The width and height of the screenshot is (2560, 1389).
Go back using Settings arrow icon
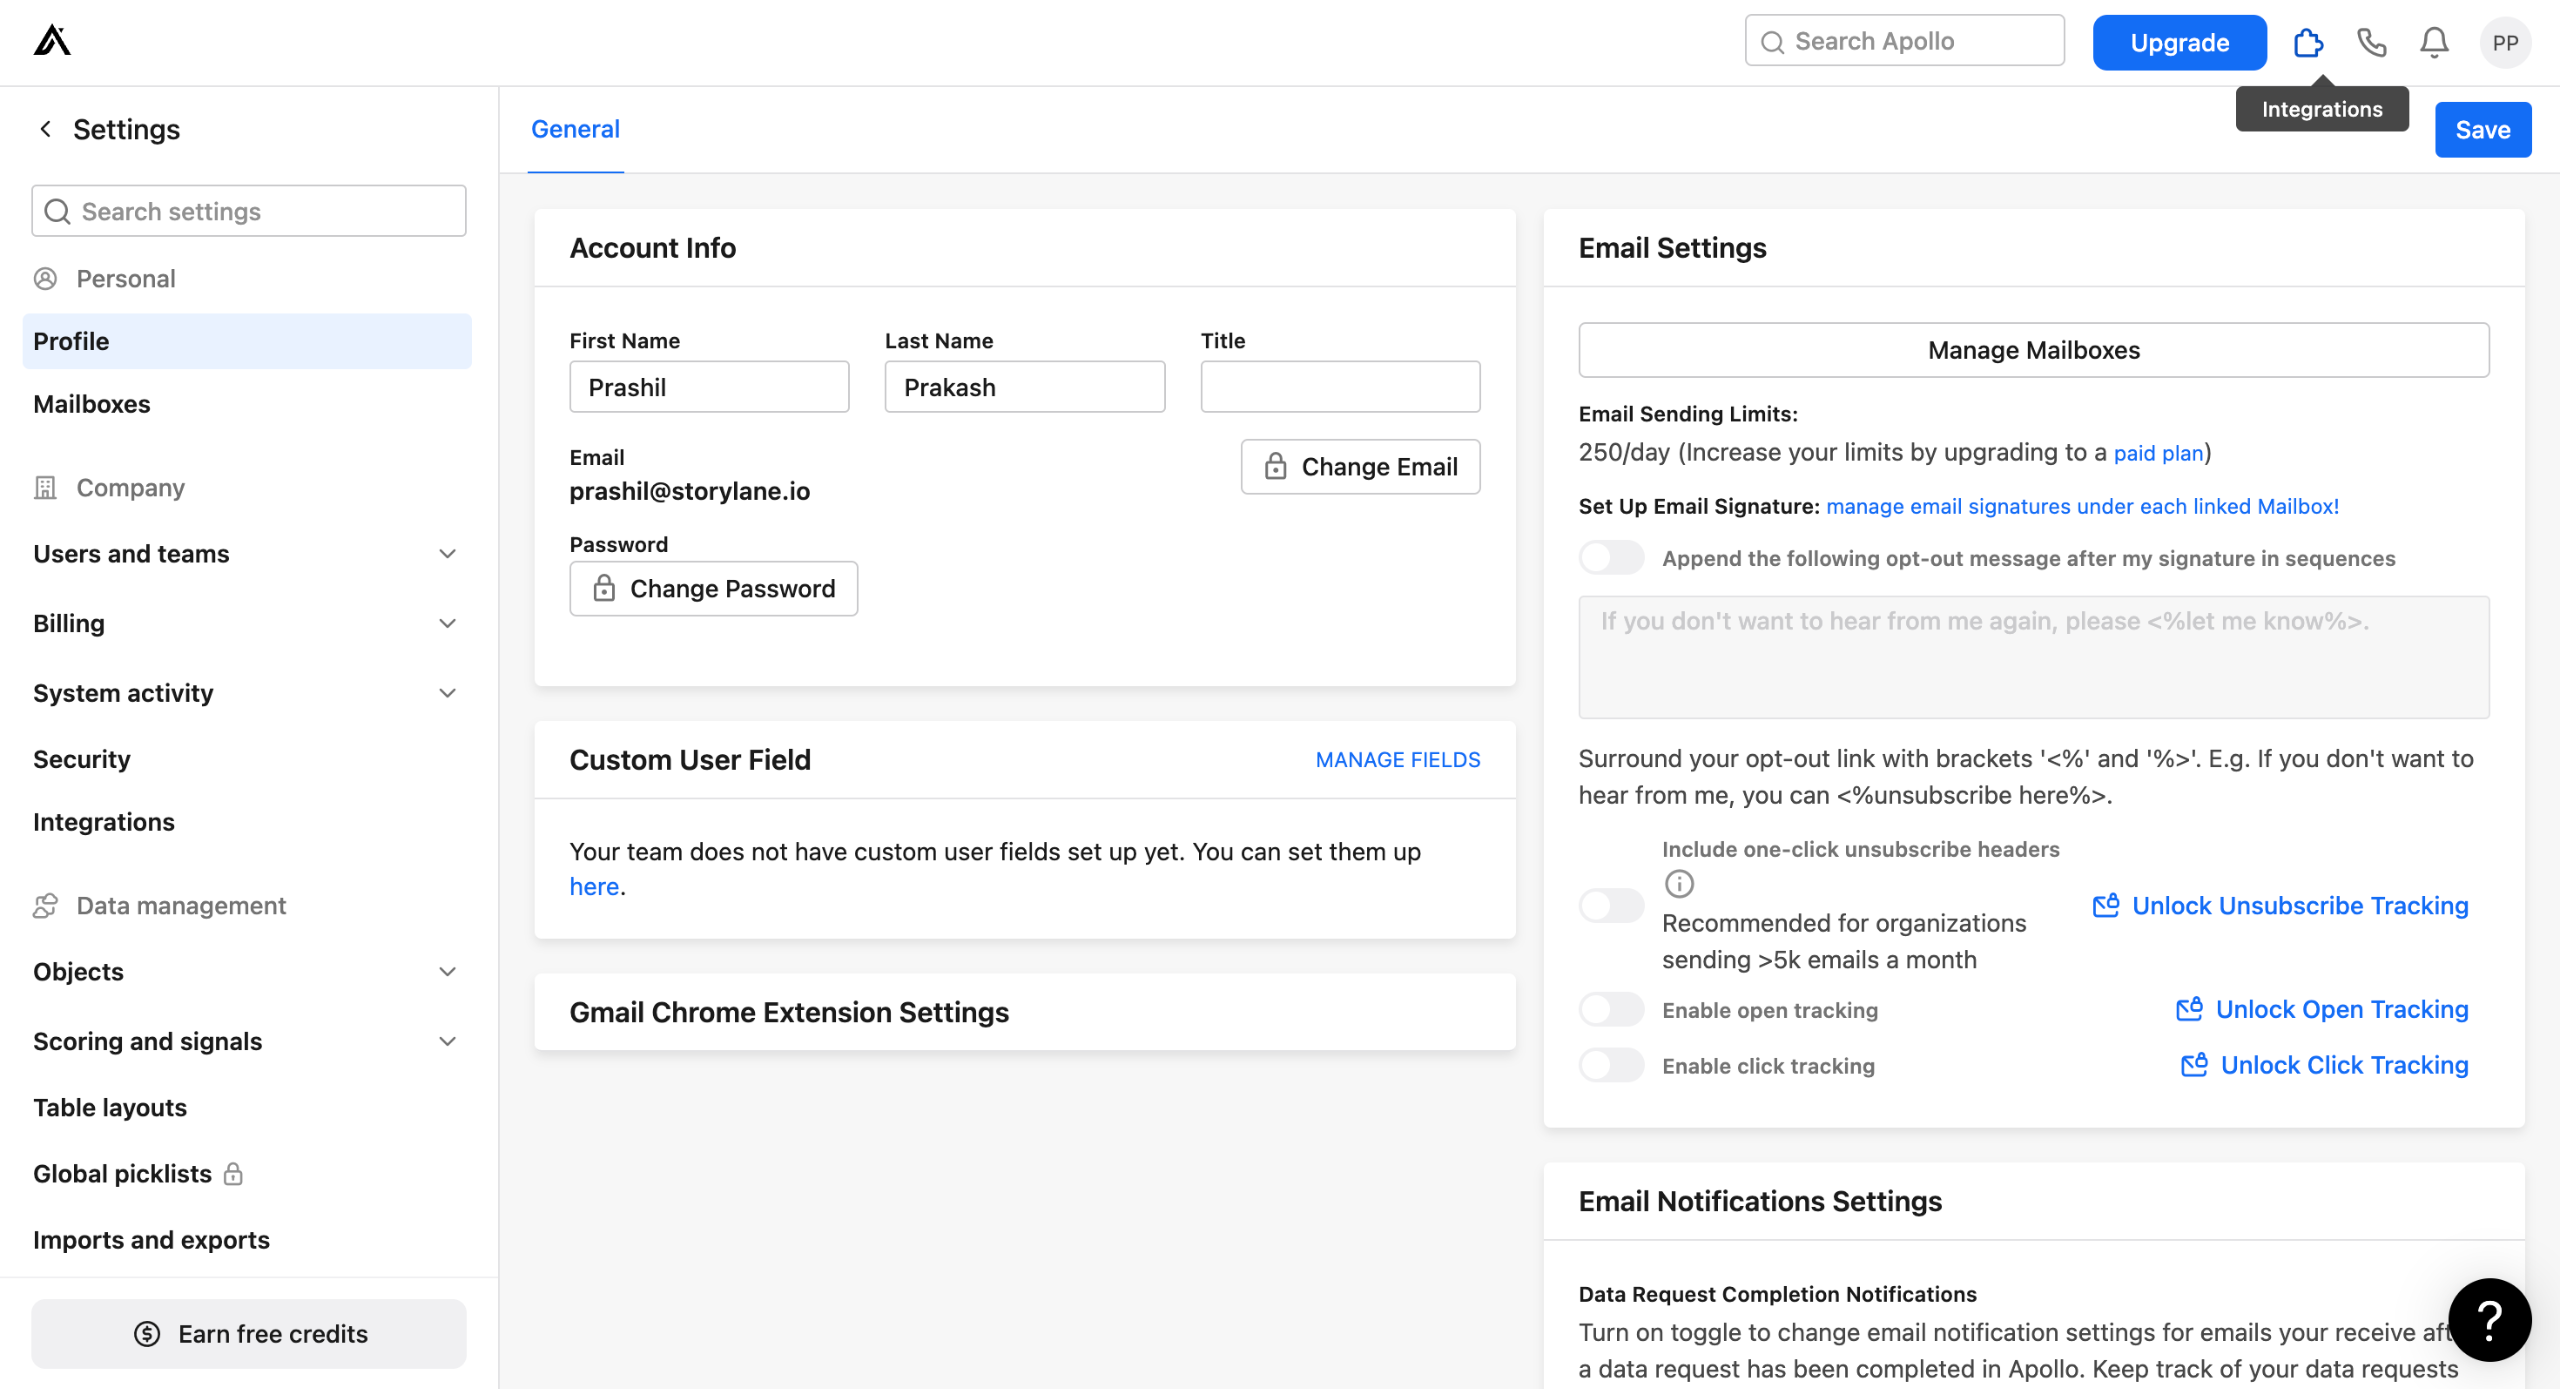coord(45,129)
